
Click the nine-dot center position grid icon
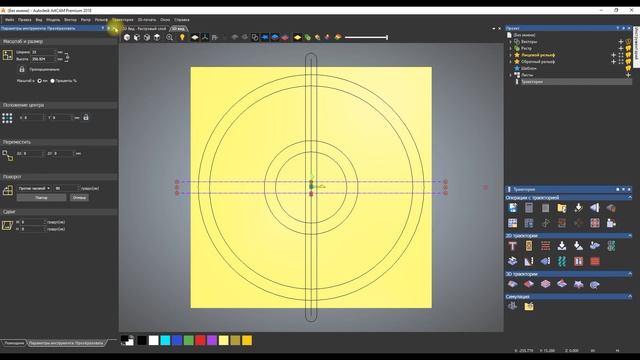pyautogui.click(x=7, y=118)
